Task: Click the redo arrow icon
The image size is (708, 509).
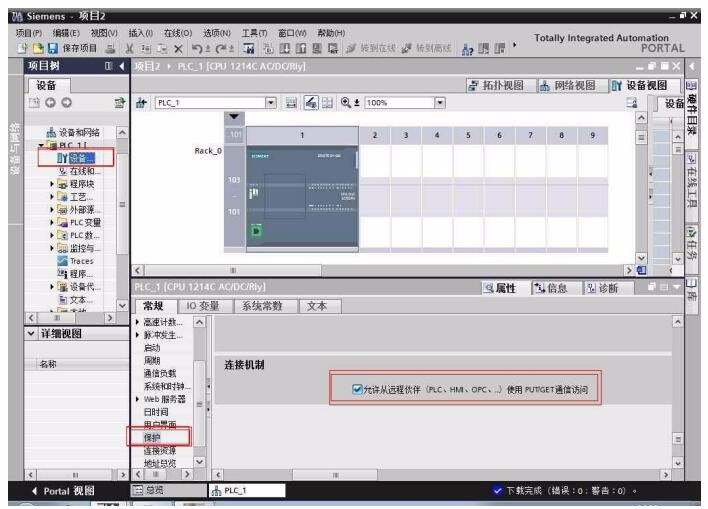Action: point(221,49)
